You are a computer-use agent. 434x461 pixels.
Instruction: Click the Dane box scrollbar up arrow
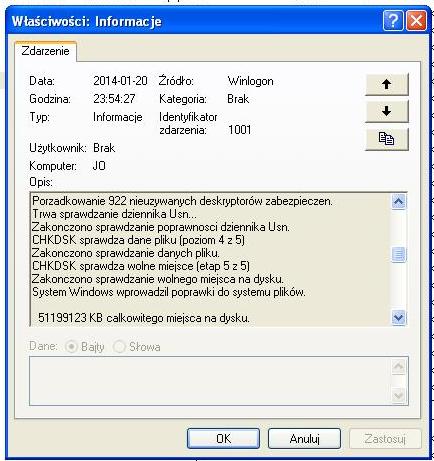click(399, 367)
